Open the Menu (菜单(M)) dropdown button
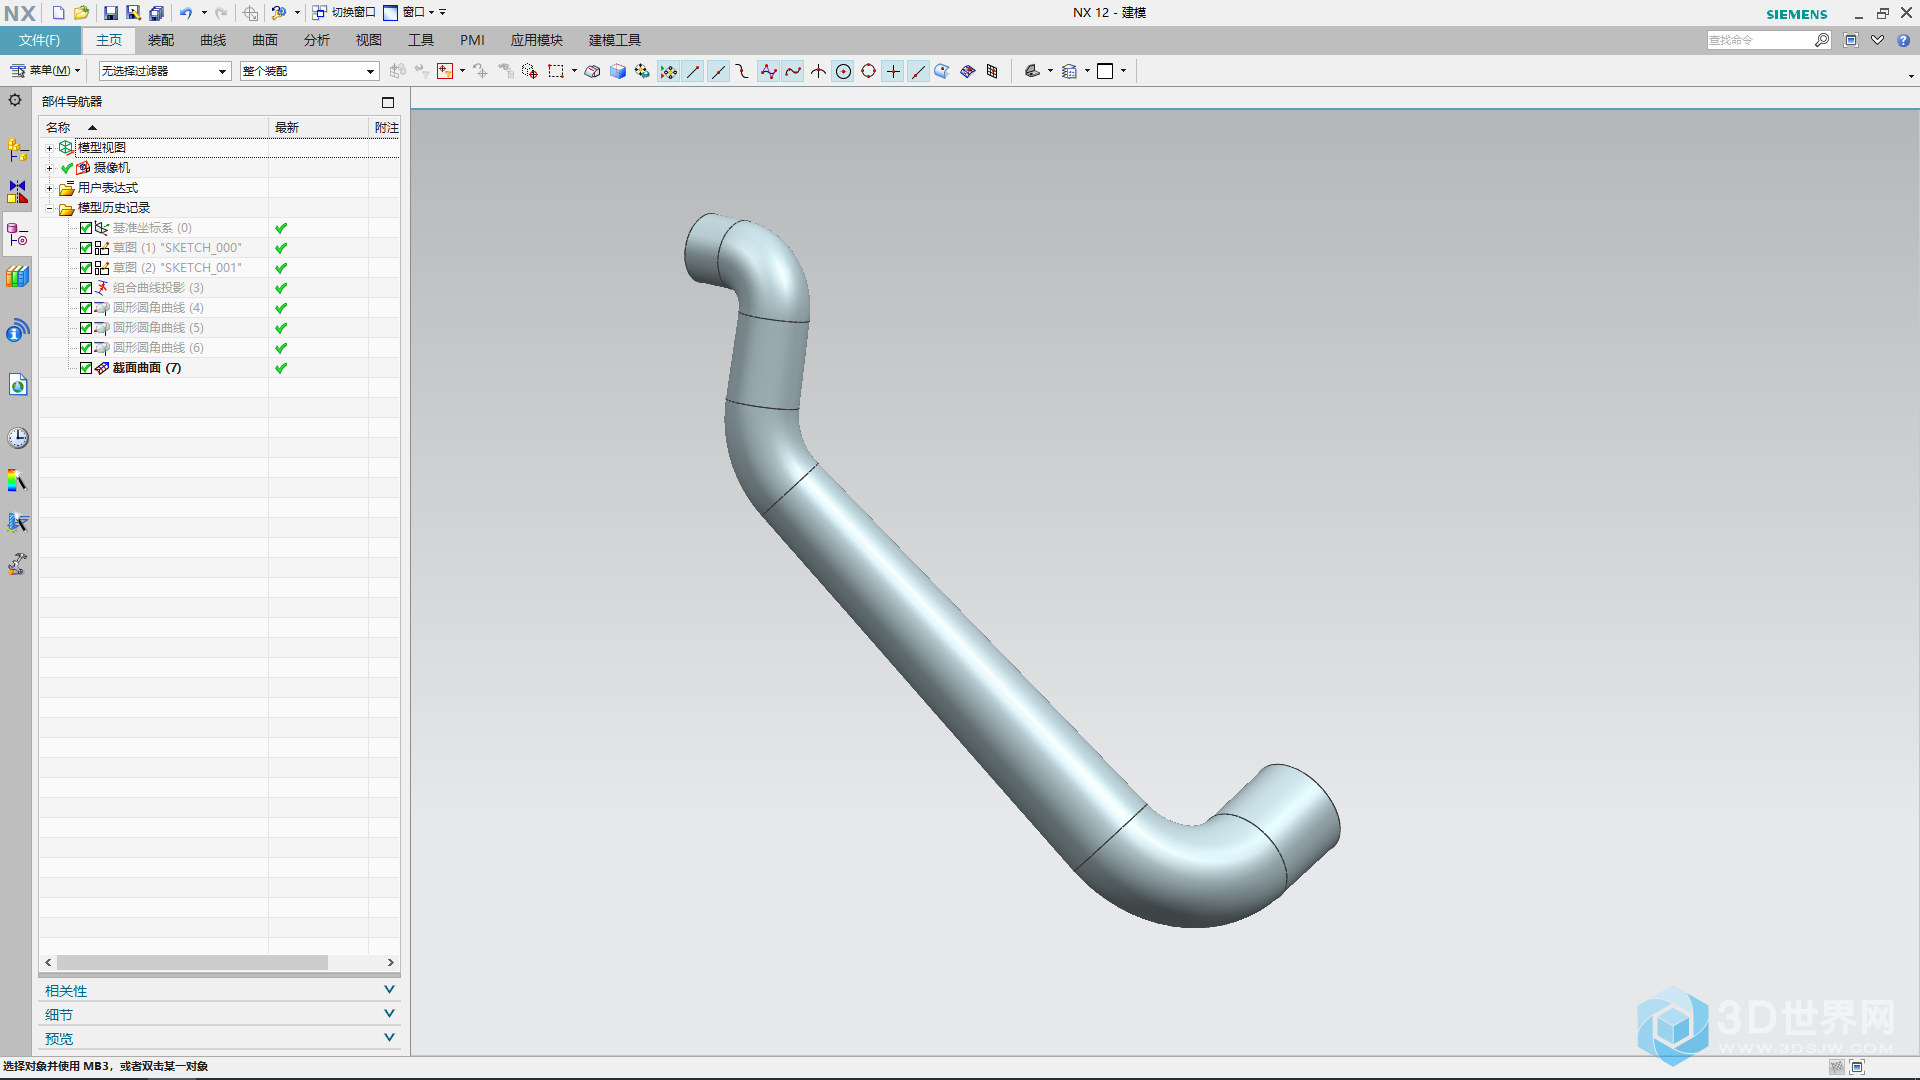This screenshot has height=1080, width=1920. [45, 71]
